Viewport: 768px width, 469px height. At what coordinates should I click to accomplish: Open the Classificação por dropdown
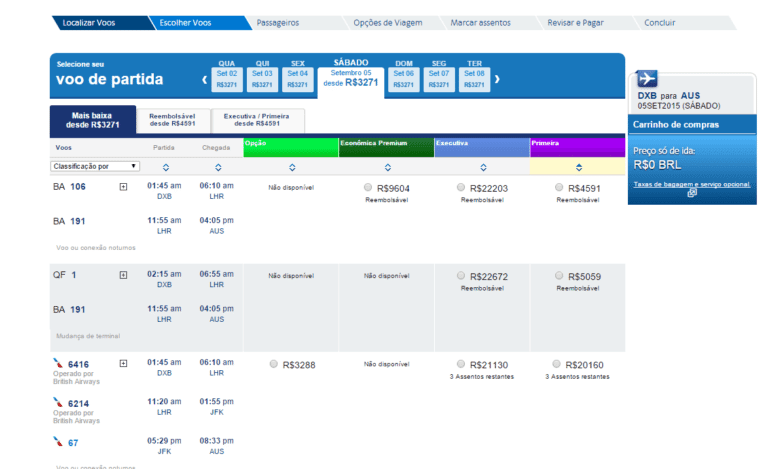click(95, 166)
